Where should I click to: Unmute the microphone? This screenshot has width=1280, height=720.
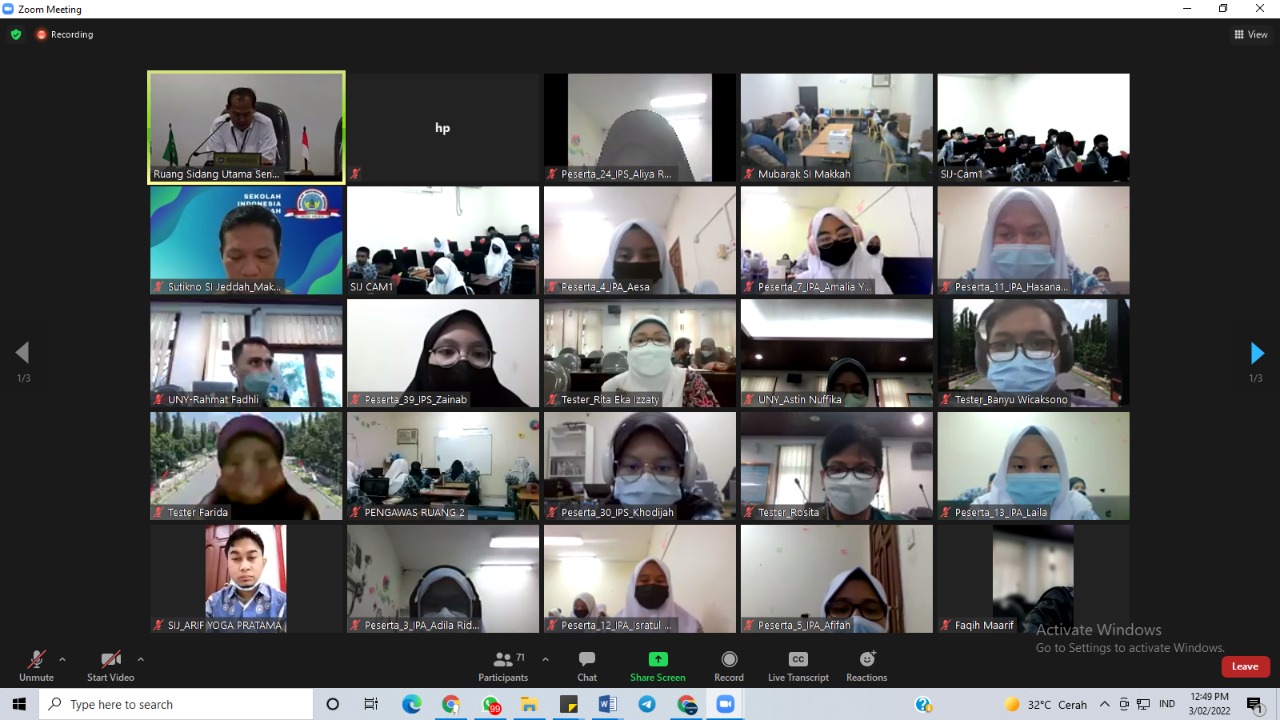coord(36,666)
